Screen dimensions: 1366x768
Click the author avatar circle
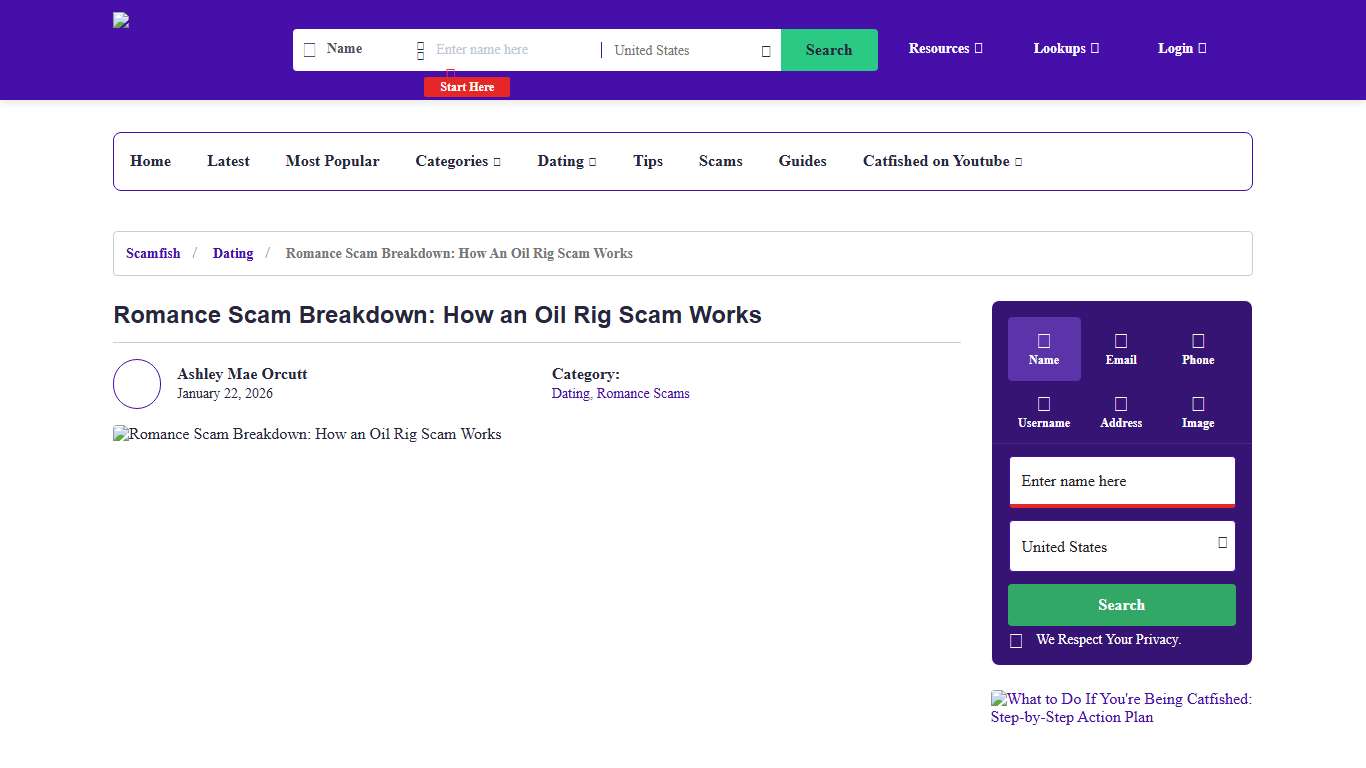[137, 384]
